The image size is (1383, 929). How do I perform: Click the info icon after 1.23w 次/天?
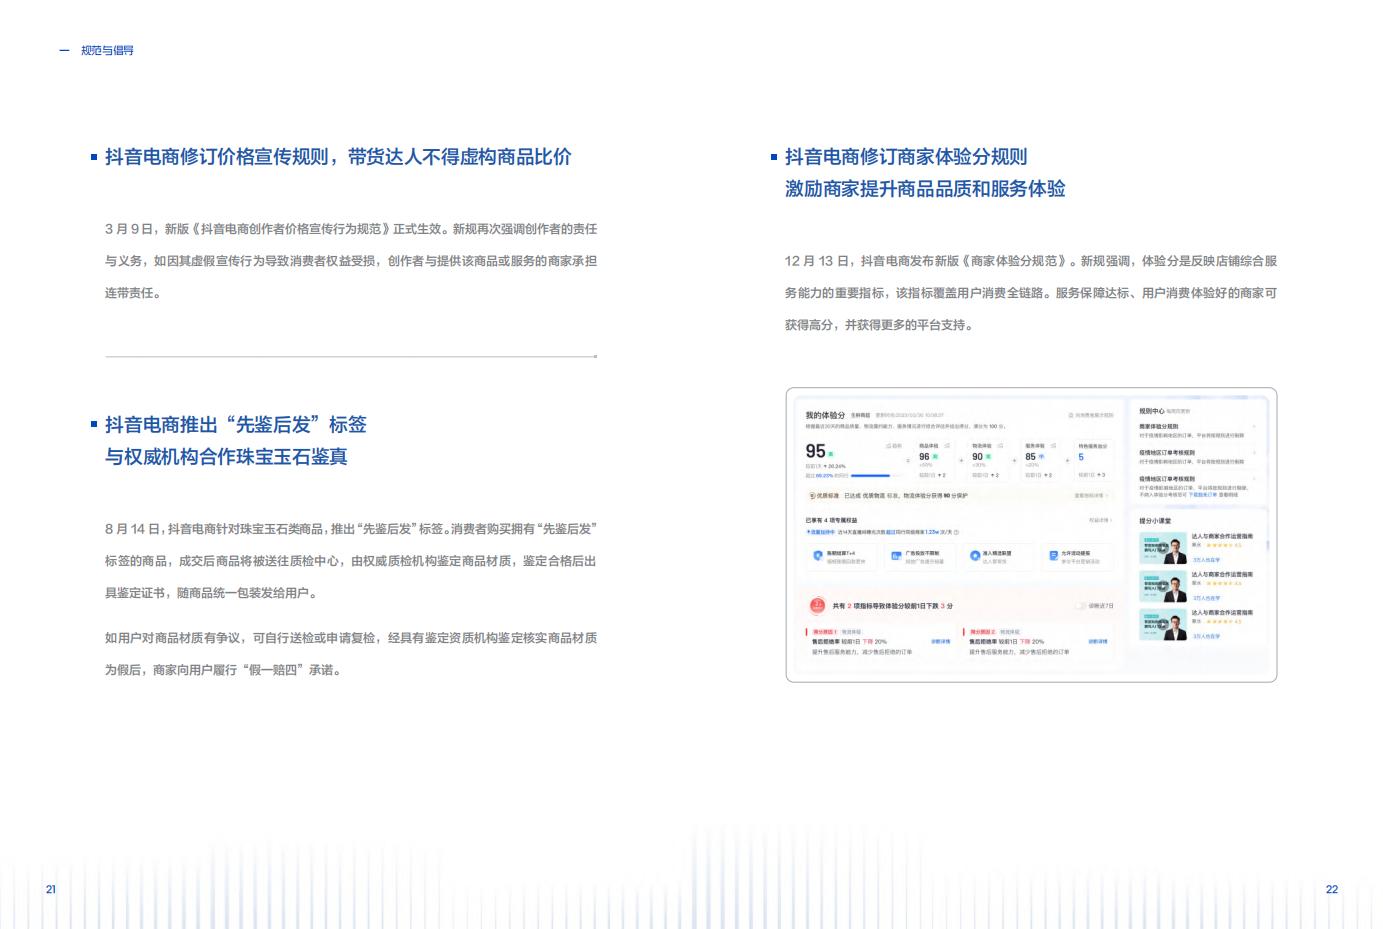(956, 532)
